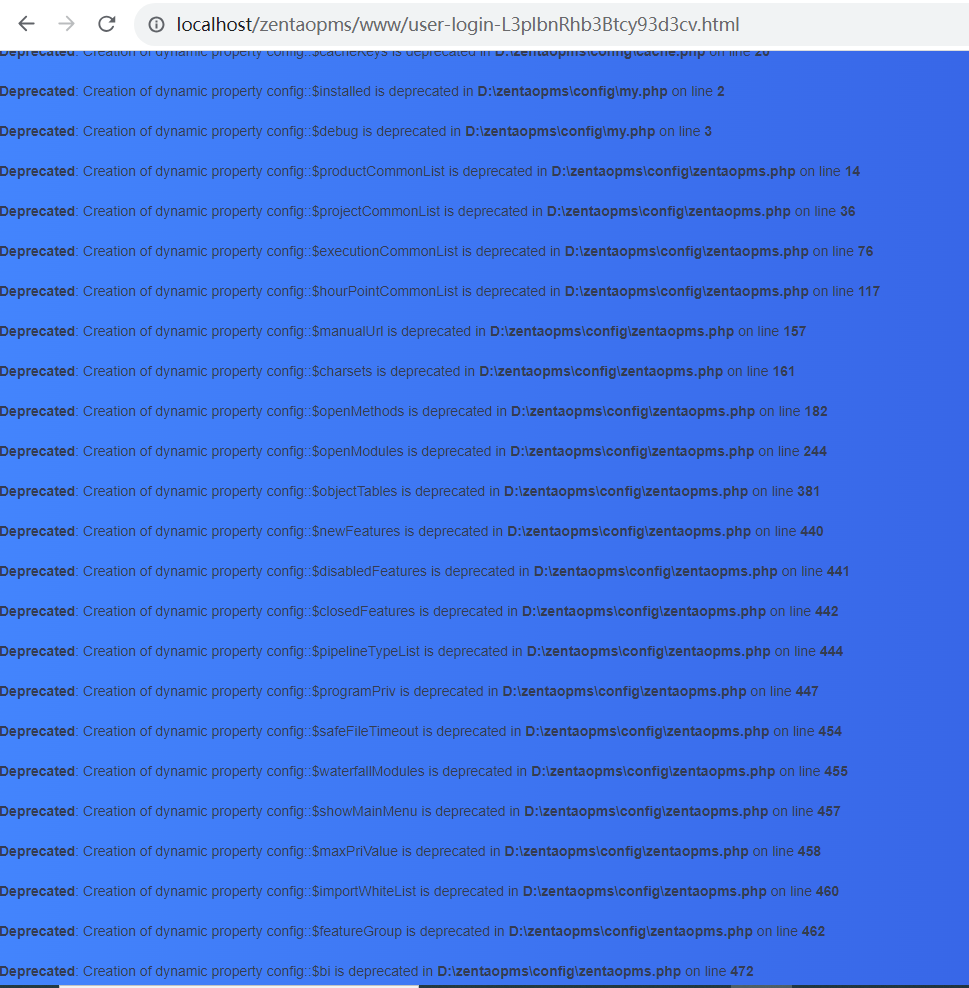Click the $featureGroup deprecation line

coord(413,932)
